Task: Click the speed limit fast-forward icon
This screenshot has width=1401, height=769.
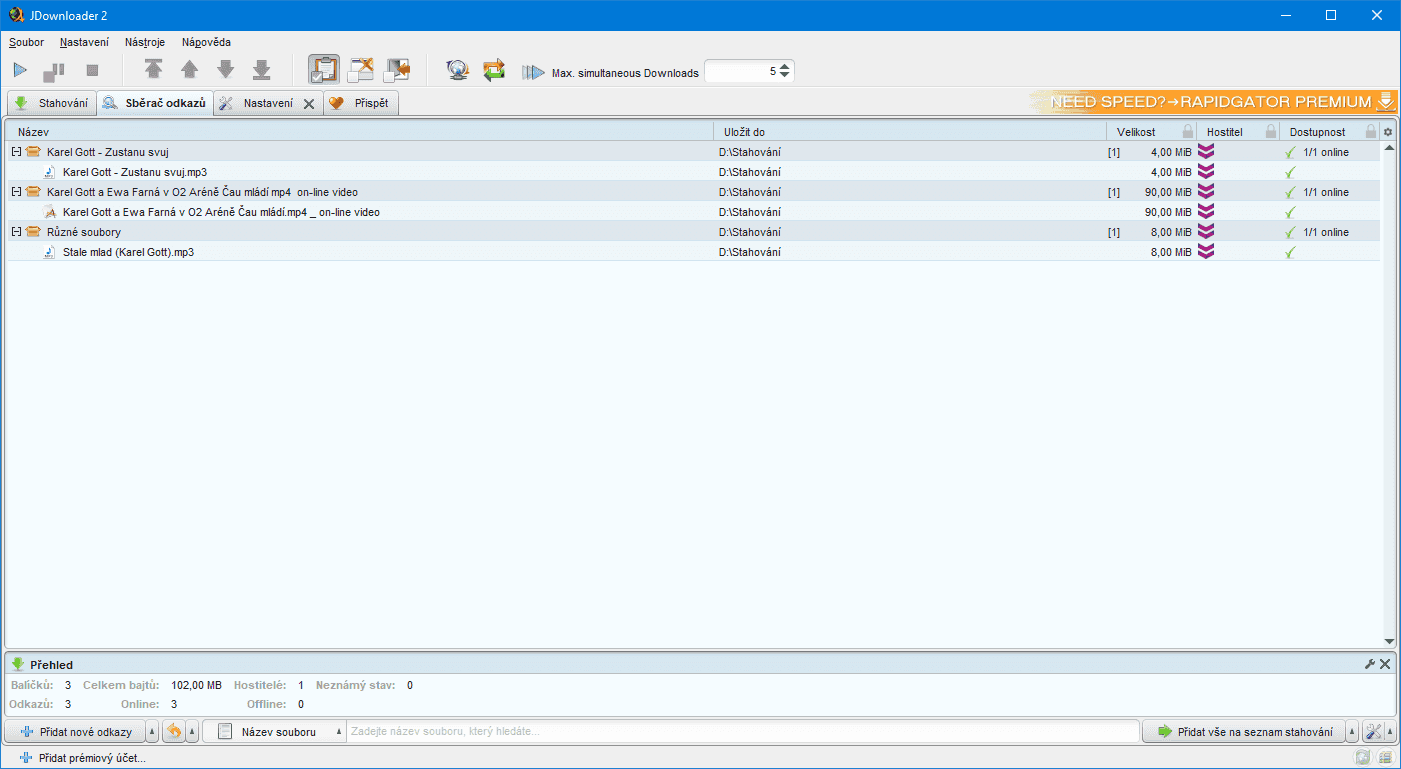Action: pos(533,72)
